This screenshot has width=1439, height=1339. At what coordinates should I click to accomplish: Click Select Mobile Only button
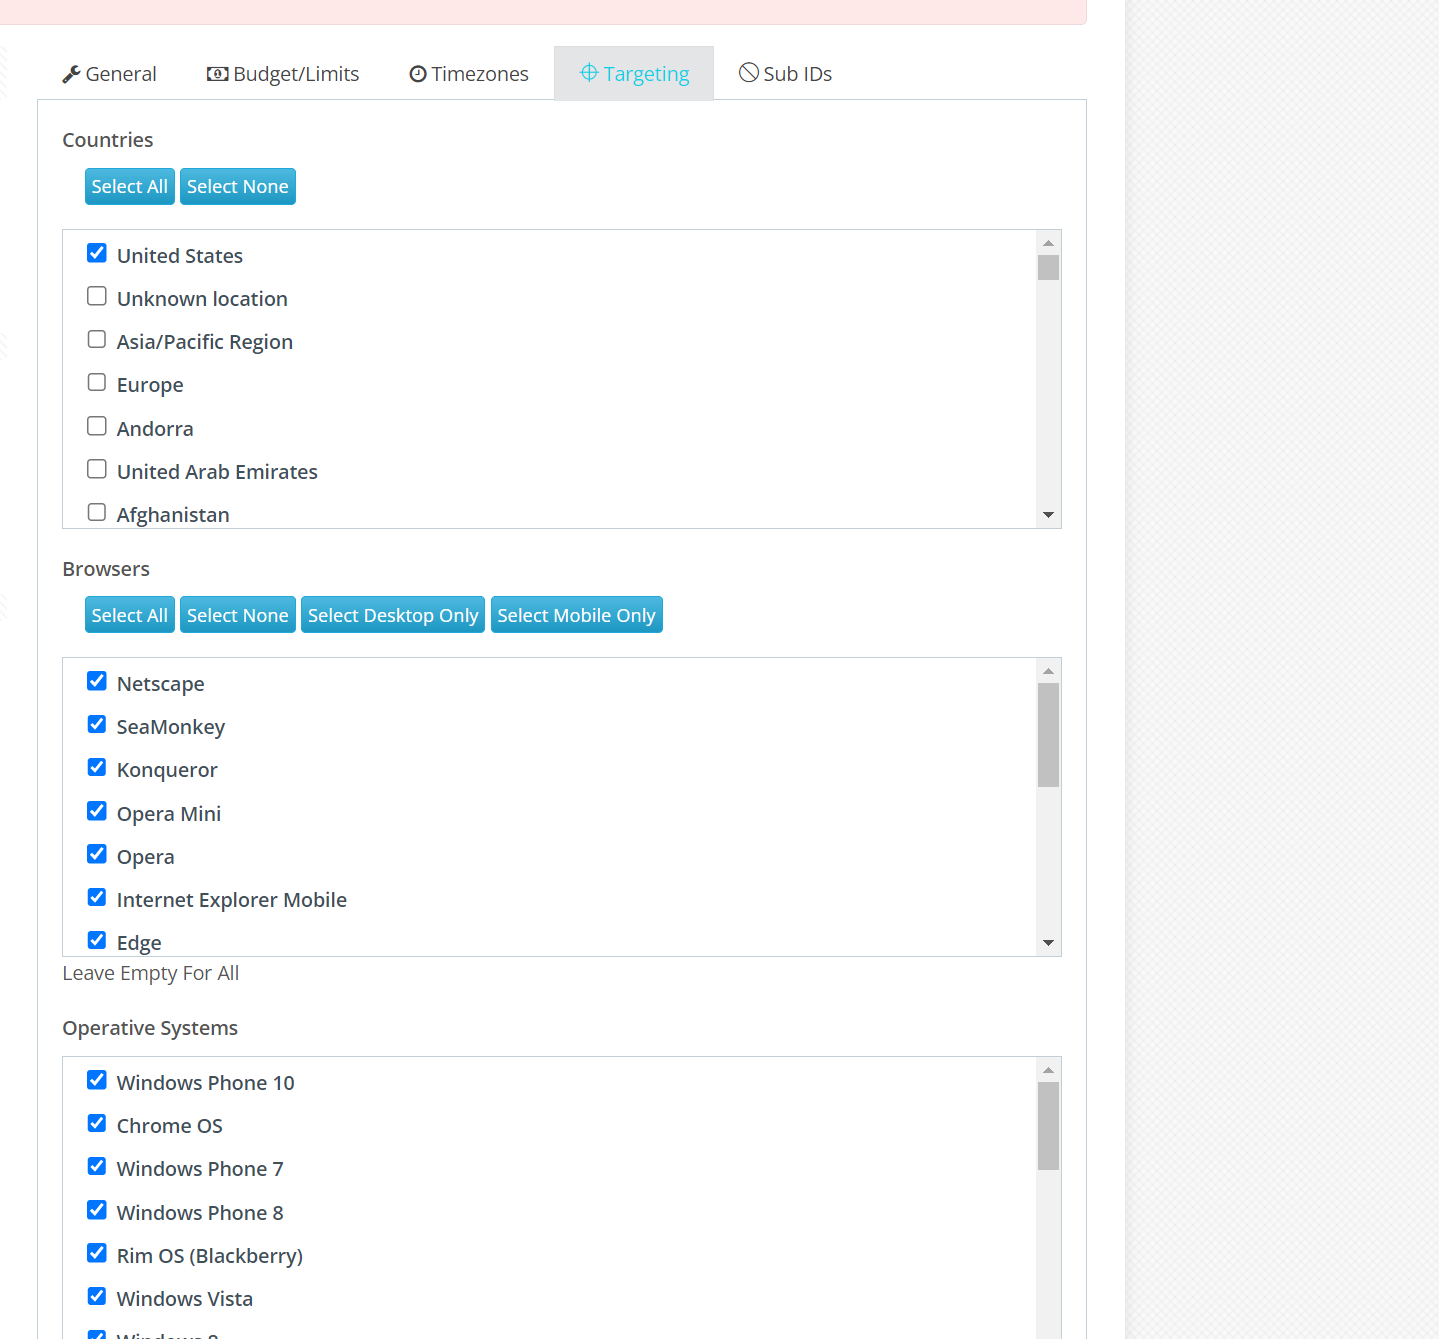576,615
